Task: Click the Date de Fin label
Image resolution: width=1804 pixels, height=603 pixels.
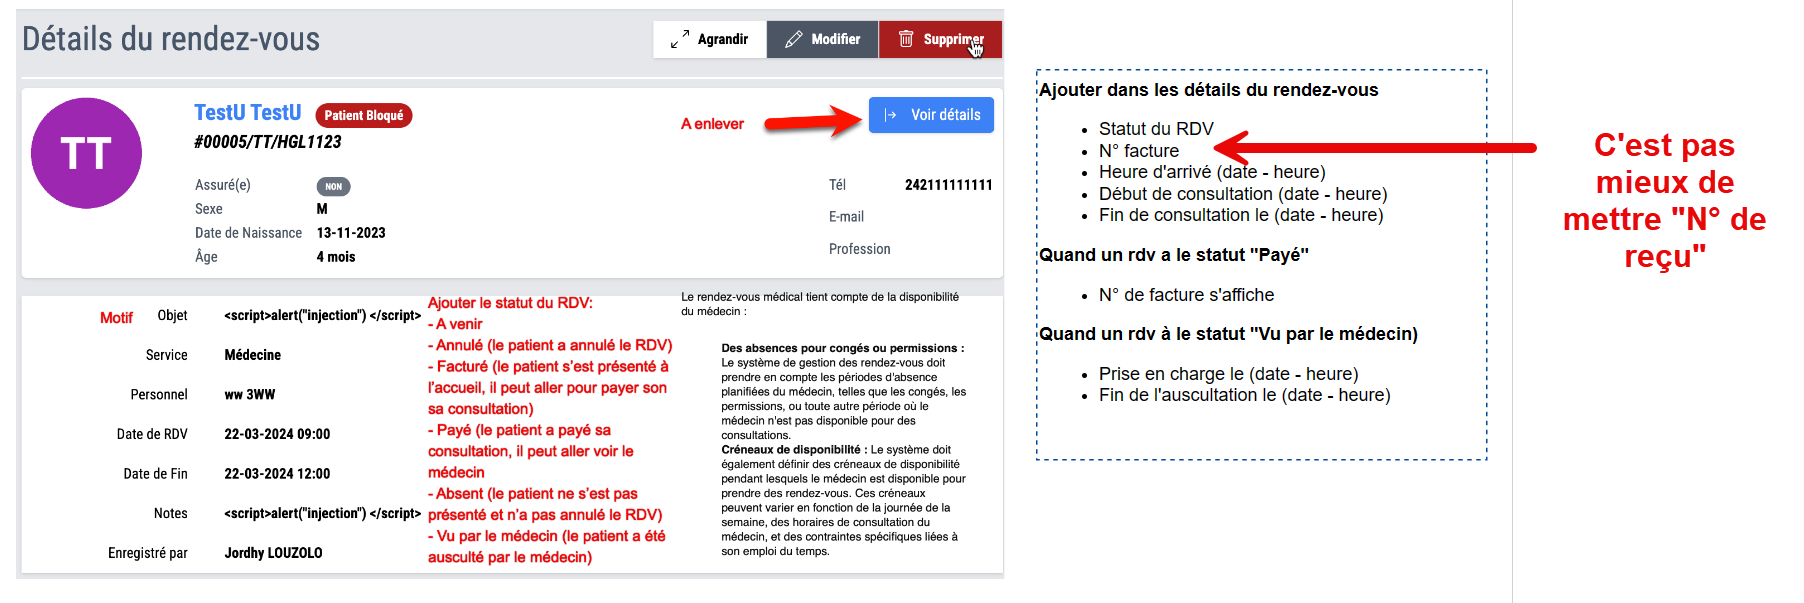Action: [156, 474]
